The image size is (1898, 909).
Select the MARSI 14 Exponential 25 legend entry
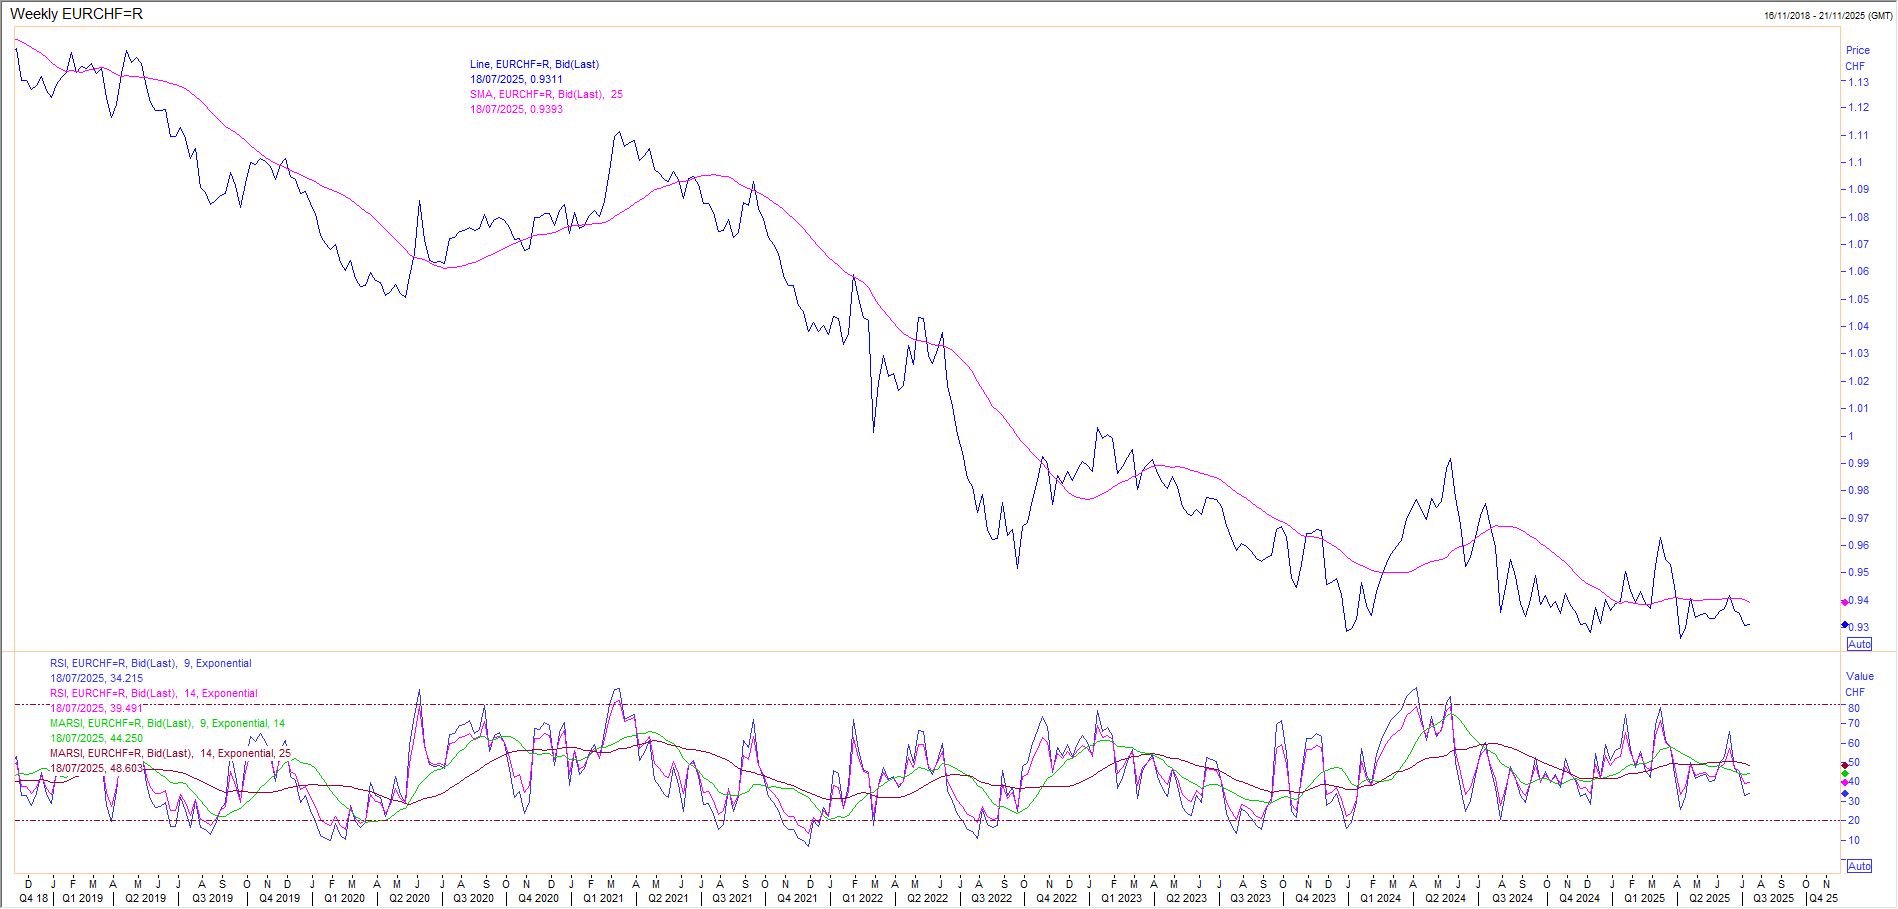pyautogui.click(x=170, y=753)
